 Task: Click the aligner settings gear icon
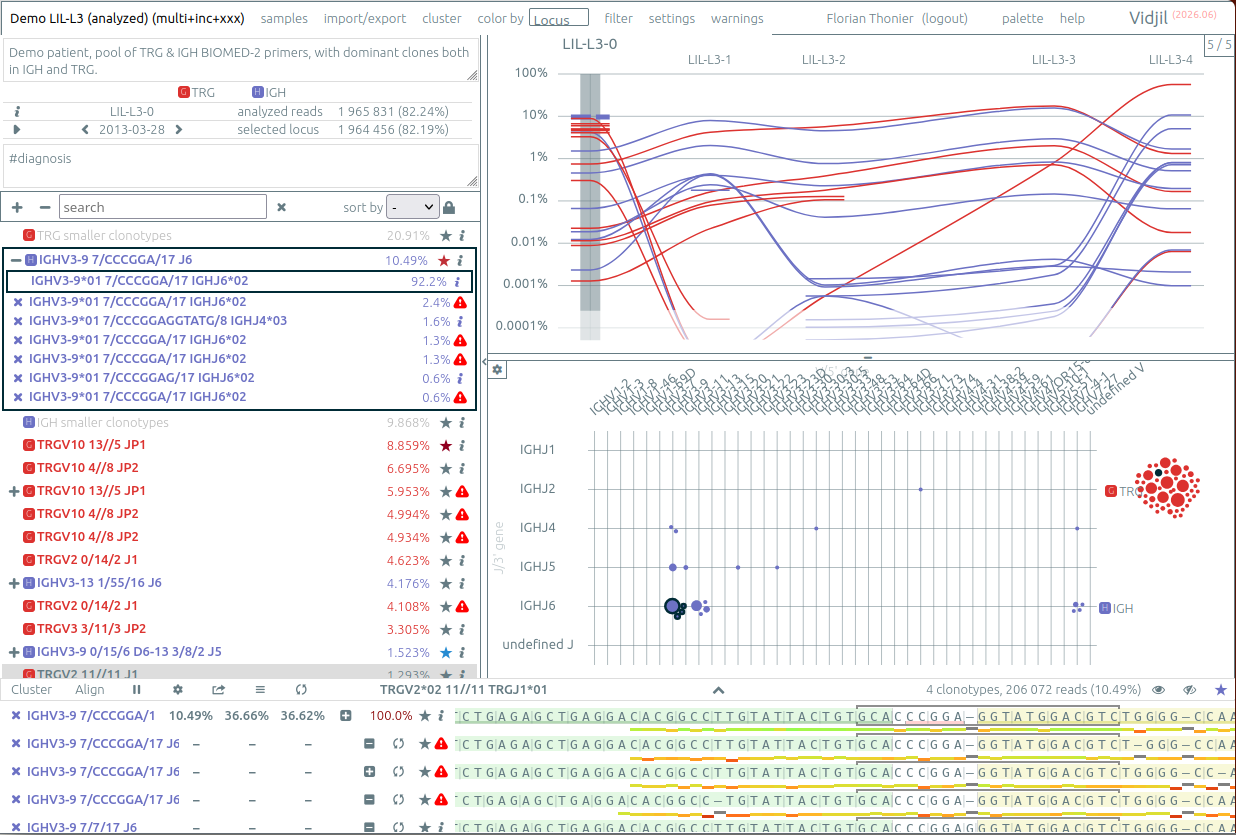(177, 689)
